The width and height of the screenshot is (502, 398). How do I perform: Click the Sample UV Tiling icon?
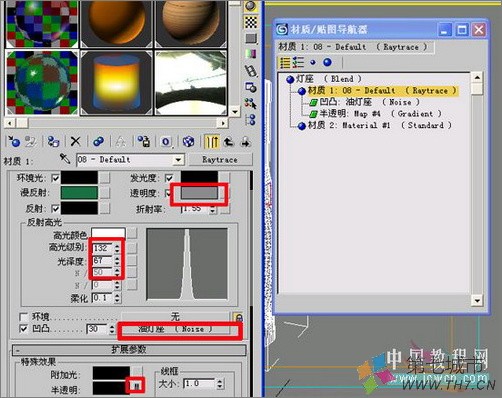251,38
